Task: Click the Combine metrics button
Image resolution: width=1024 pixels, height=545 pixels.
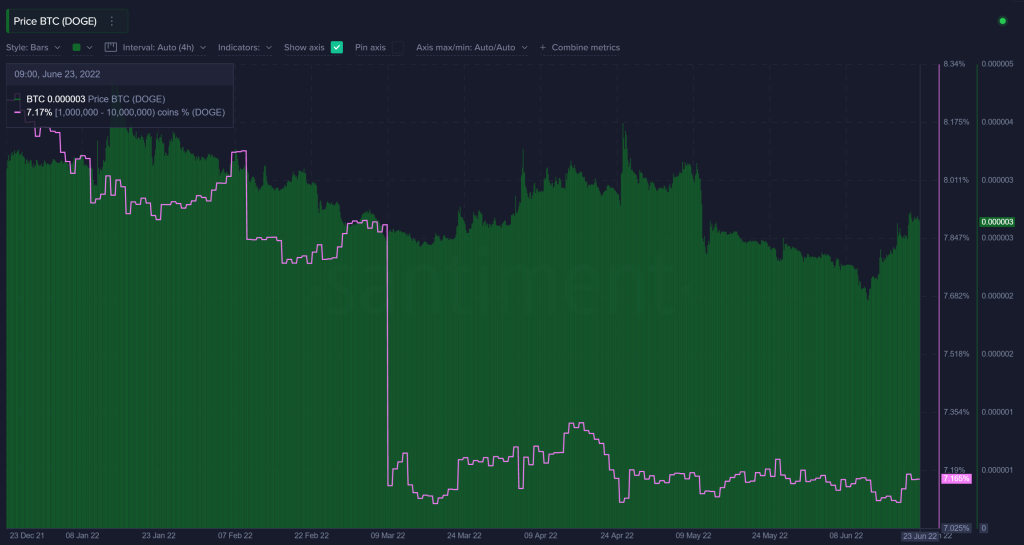Action: coord(585,47)
